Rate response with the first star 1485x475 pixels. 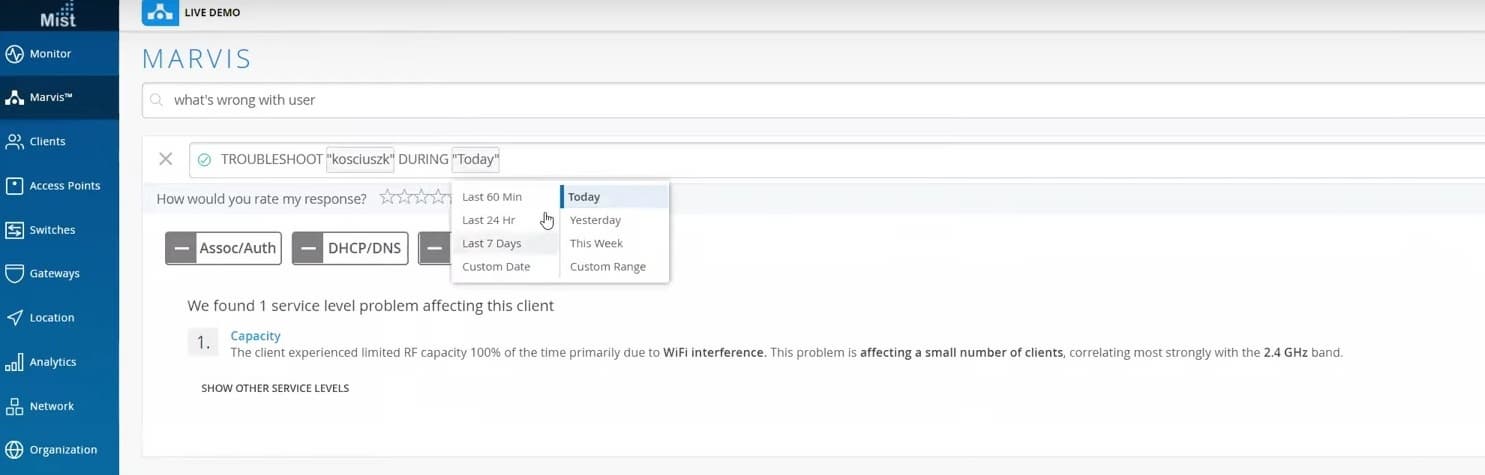tap(388, 198)
